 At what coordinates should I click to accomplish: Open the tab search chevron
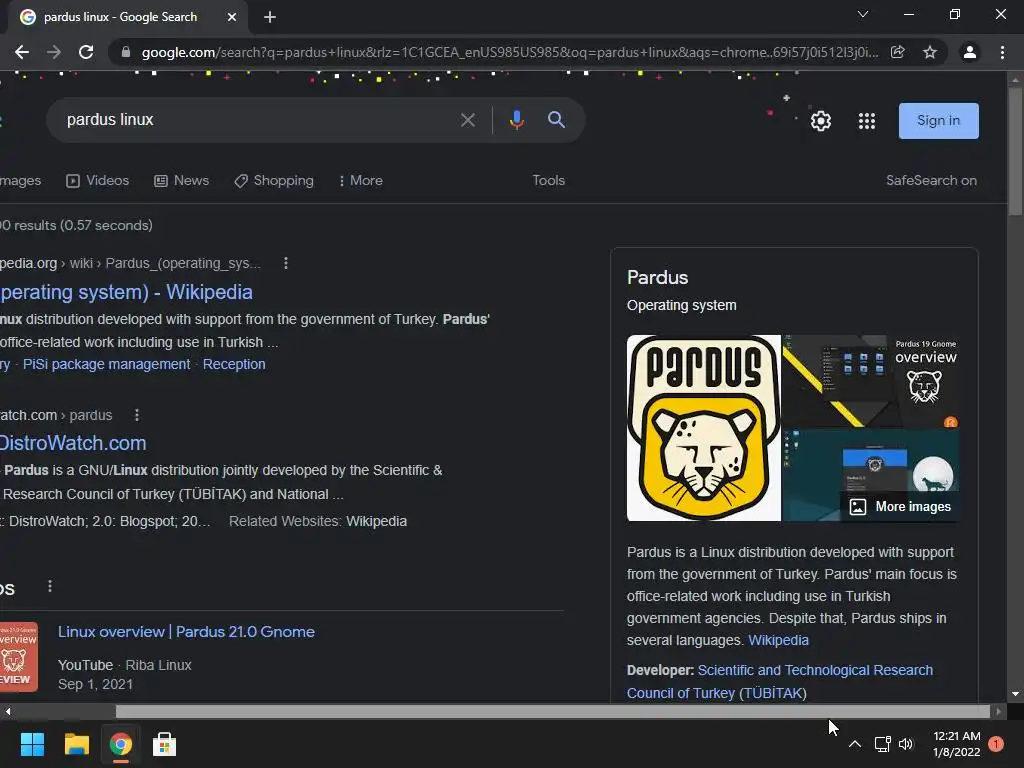click(x=863, y=14)
